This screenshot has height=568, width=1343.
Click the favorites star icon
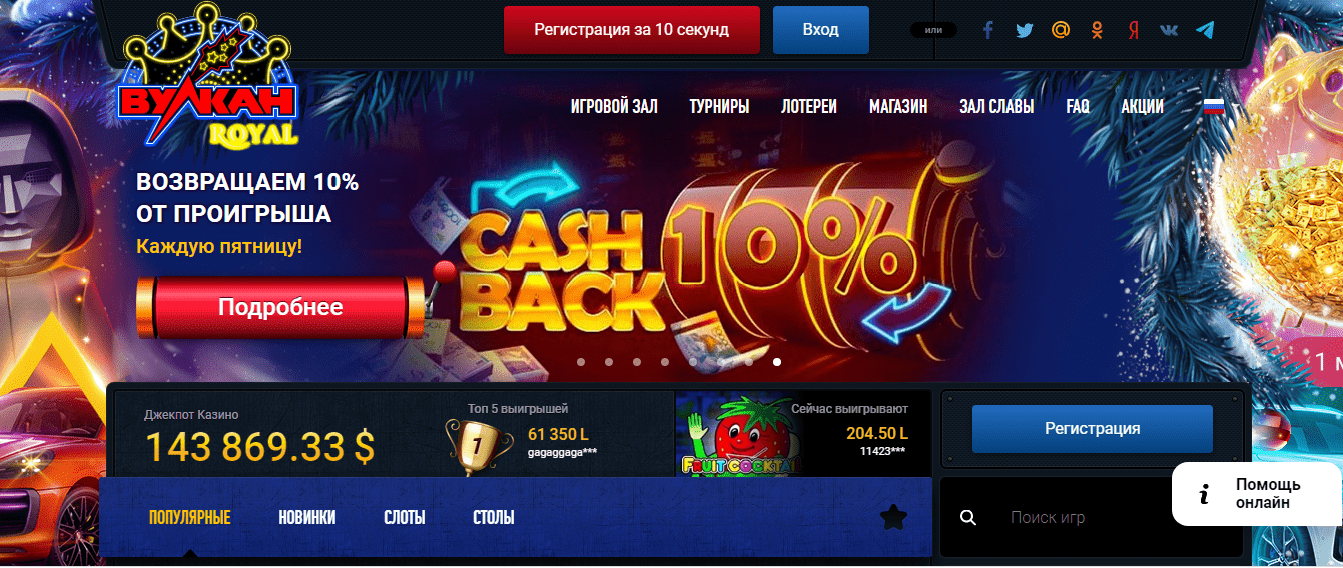pyautogui.click(x=893, y=517)
